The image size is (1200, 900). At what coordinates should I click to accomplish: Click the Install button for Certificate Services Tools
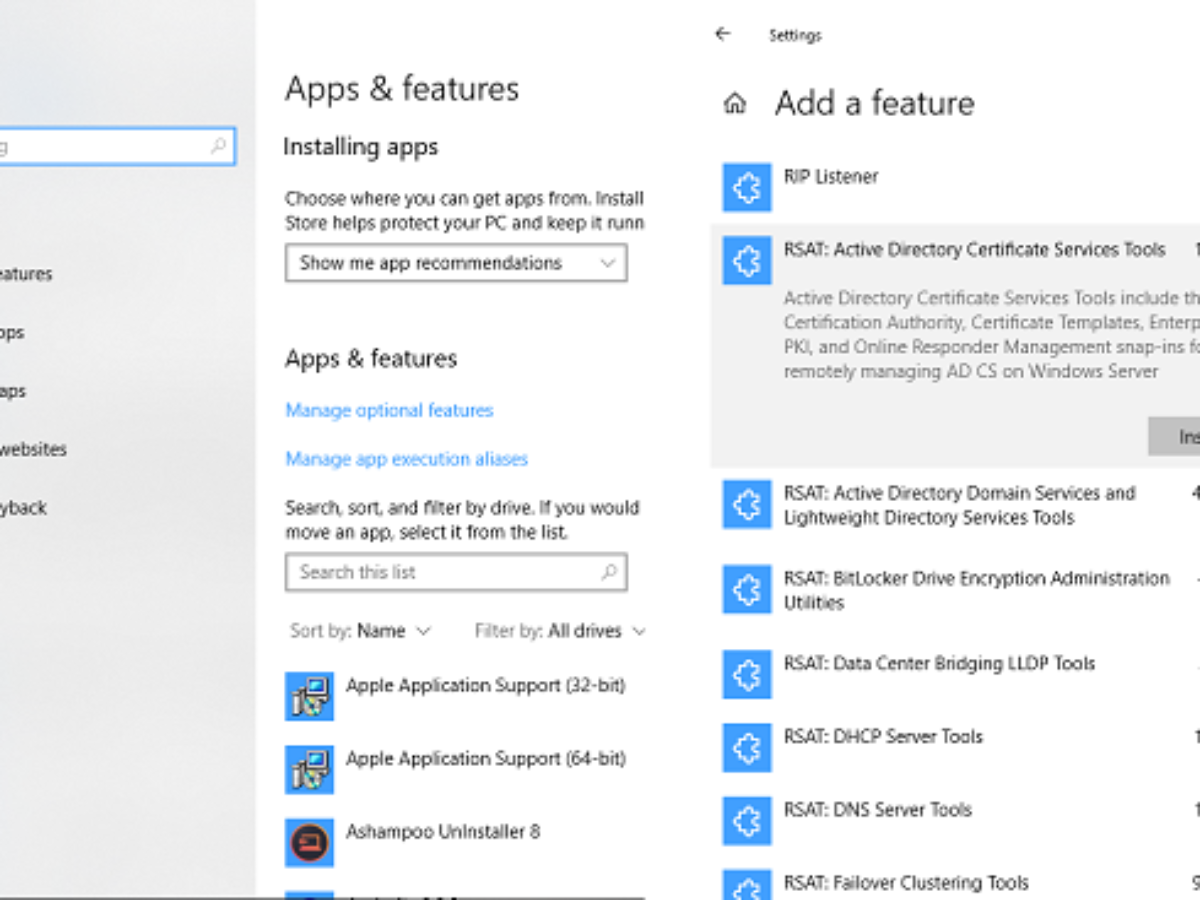1178,437
